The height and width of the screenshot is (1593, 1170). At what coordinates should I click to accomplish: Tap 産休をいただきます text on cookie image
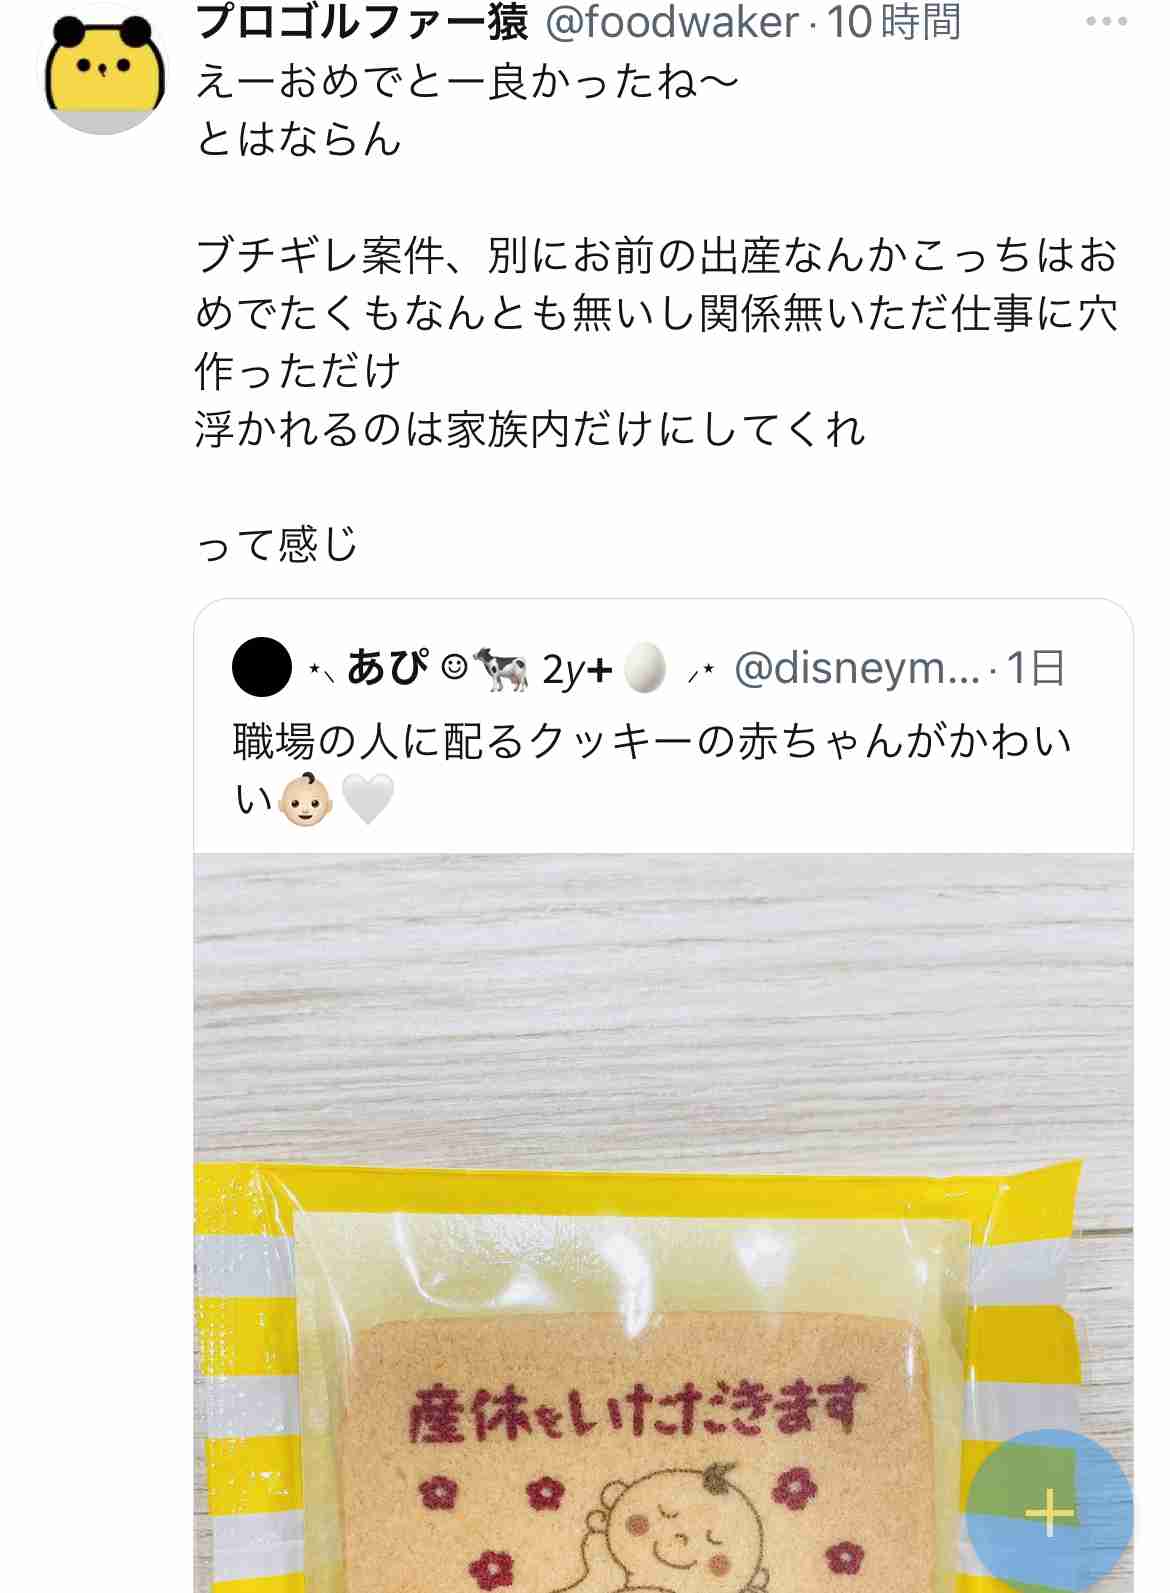tap(636, 1411)
